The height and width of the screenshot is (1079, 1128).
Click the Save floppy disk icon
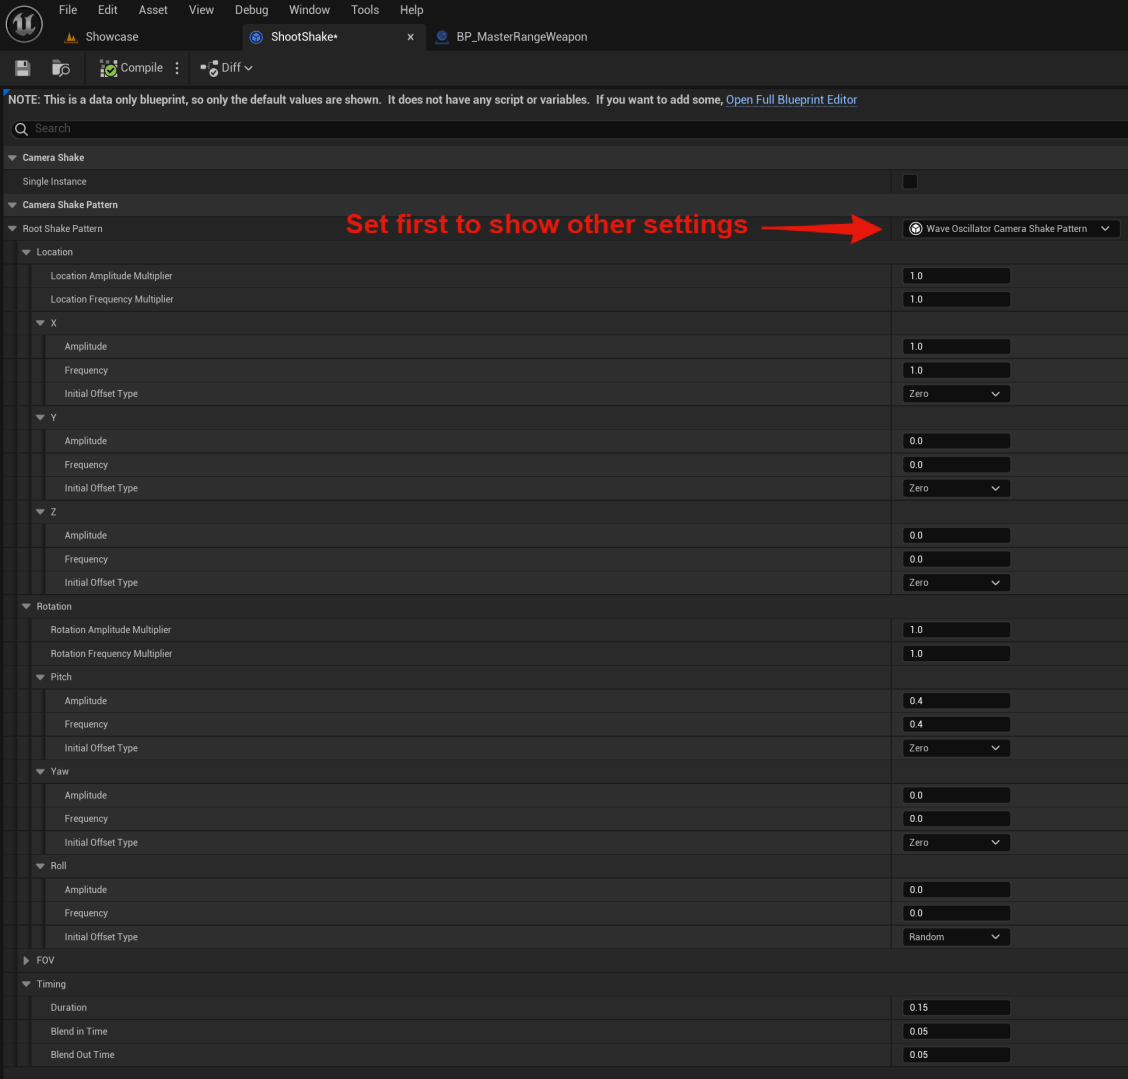pos(23,68)
